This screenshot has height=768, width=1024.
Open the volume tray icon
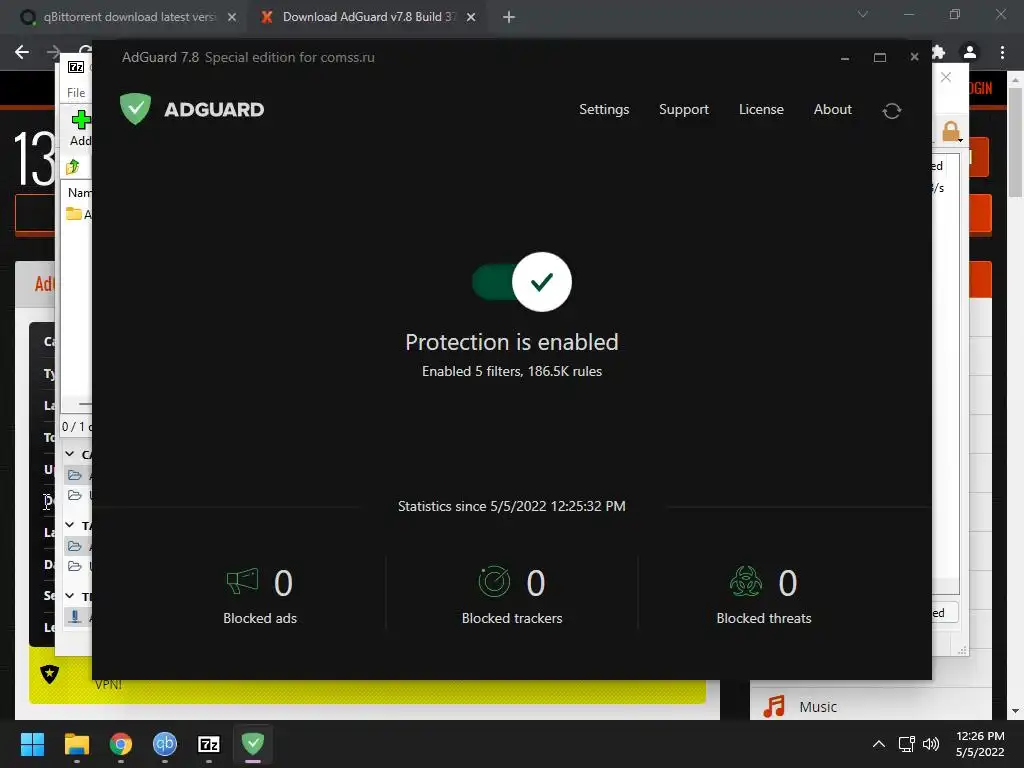click(931, 744)
